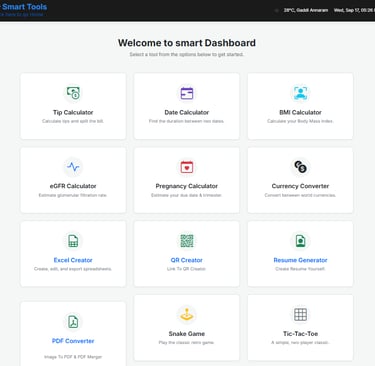Viewport: 375px width, 366px height.
Task: Click the eGFR Calculator pulse icon
Action: pos(73,167)
